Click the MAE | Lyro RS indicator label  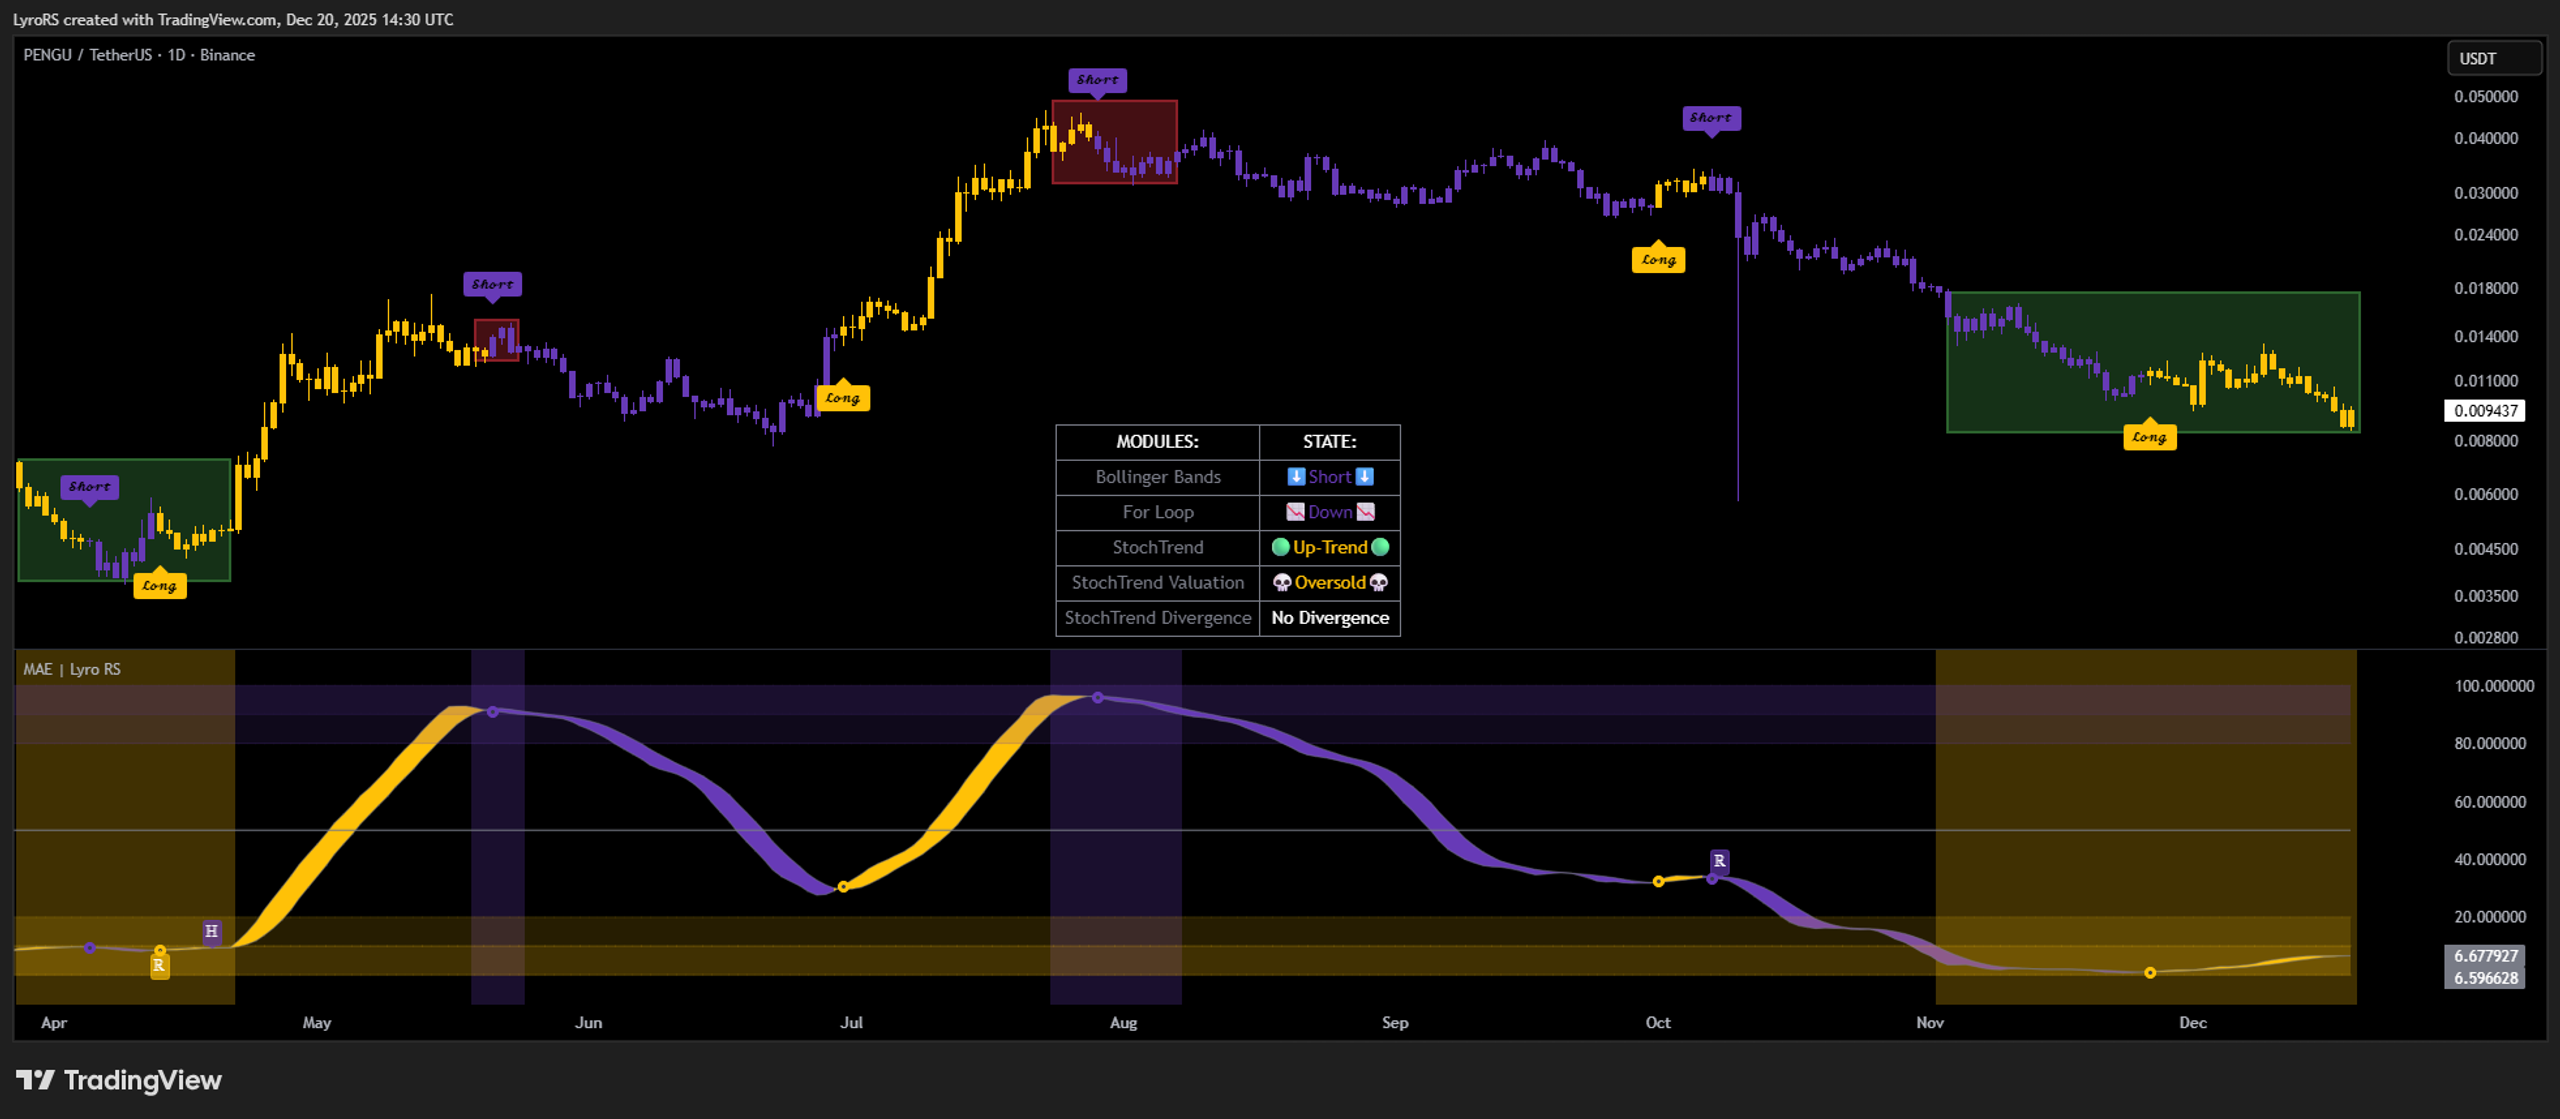click(72, 669)
